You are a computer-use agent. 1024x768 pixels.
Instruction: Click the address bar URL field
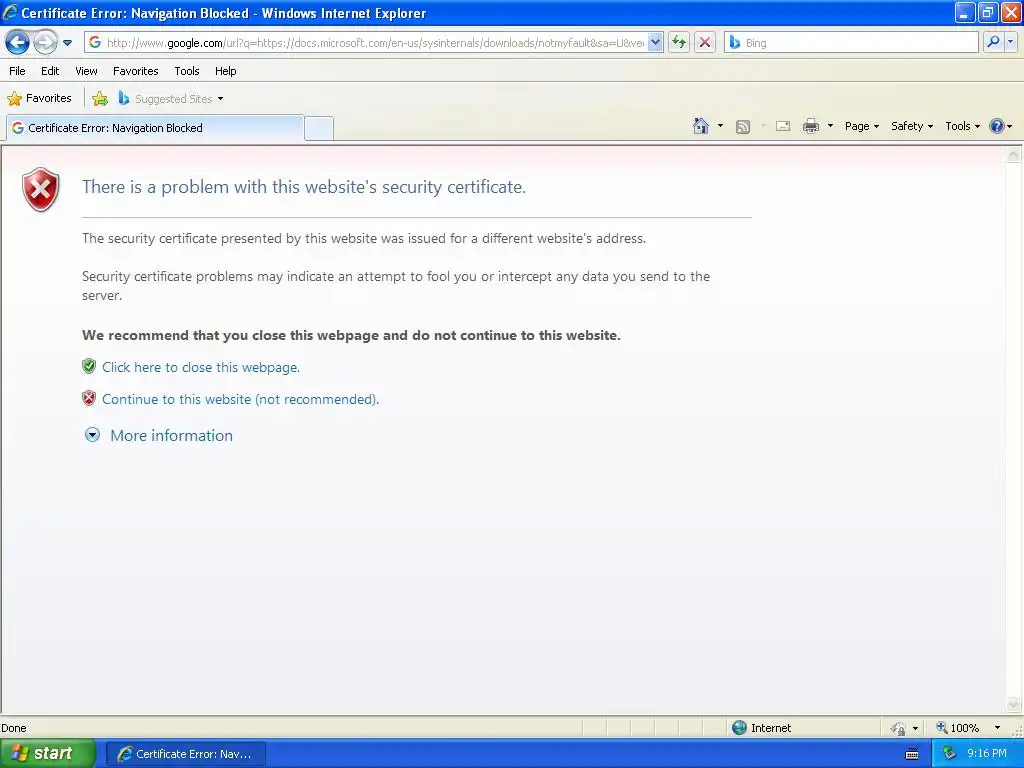click(375, 43)
